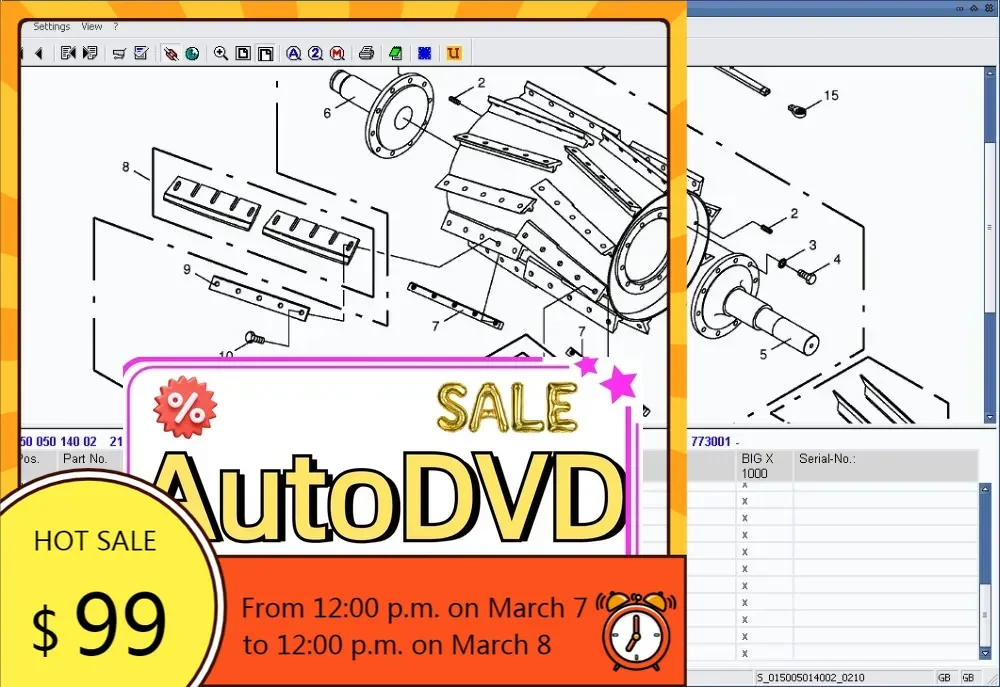Click the blue 773001 text
The width and height of the screenshot is (1000, 687).
tap(710, 441)
